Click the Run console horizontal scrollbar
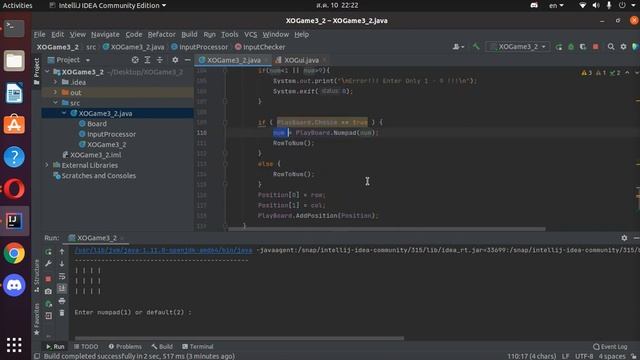Screen dimensions: 640x360 click(x=239, y=338)
